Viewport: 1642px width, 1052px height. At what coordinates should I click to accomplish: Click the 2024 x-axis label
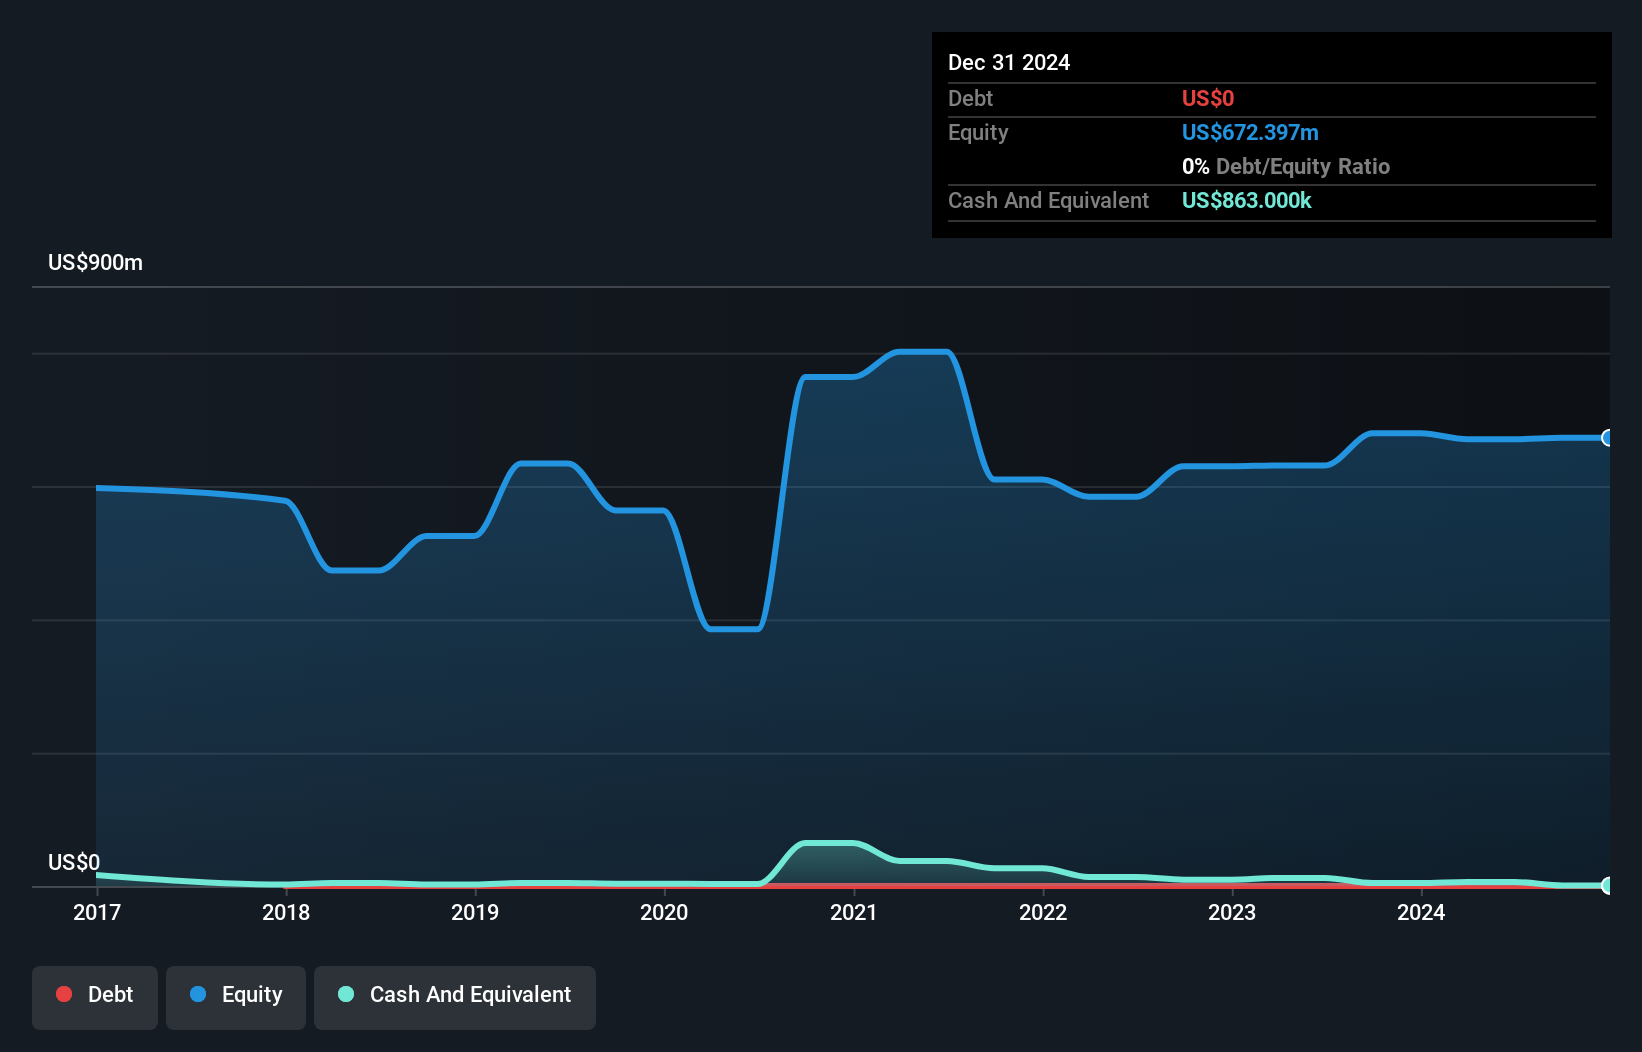coord(1421,912)
